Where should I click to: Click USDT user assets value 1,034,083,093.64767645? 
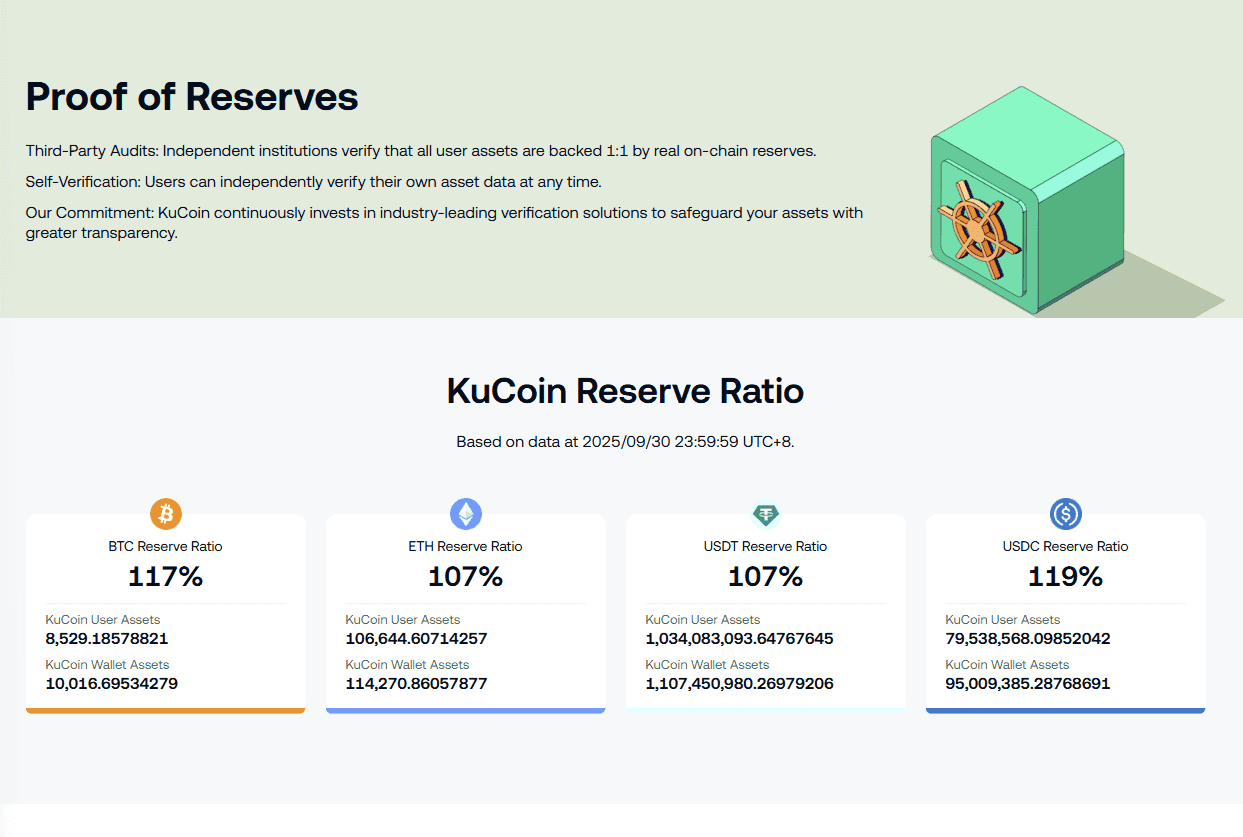click(x=739, y=638)
